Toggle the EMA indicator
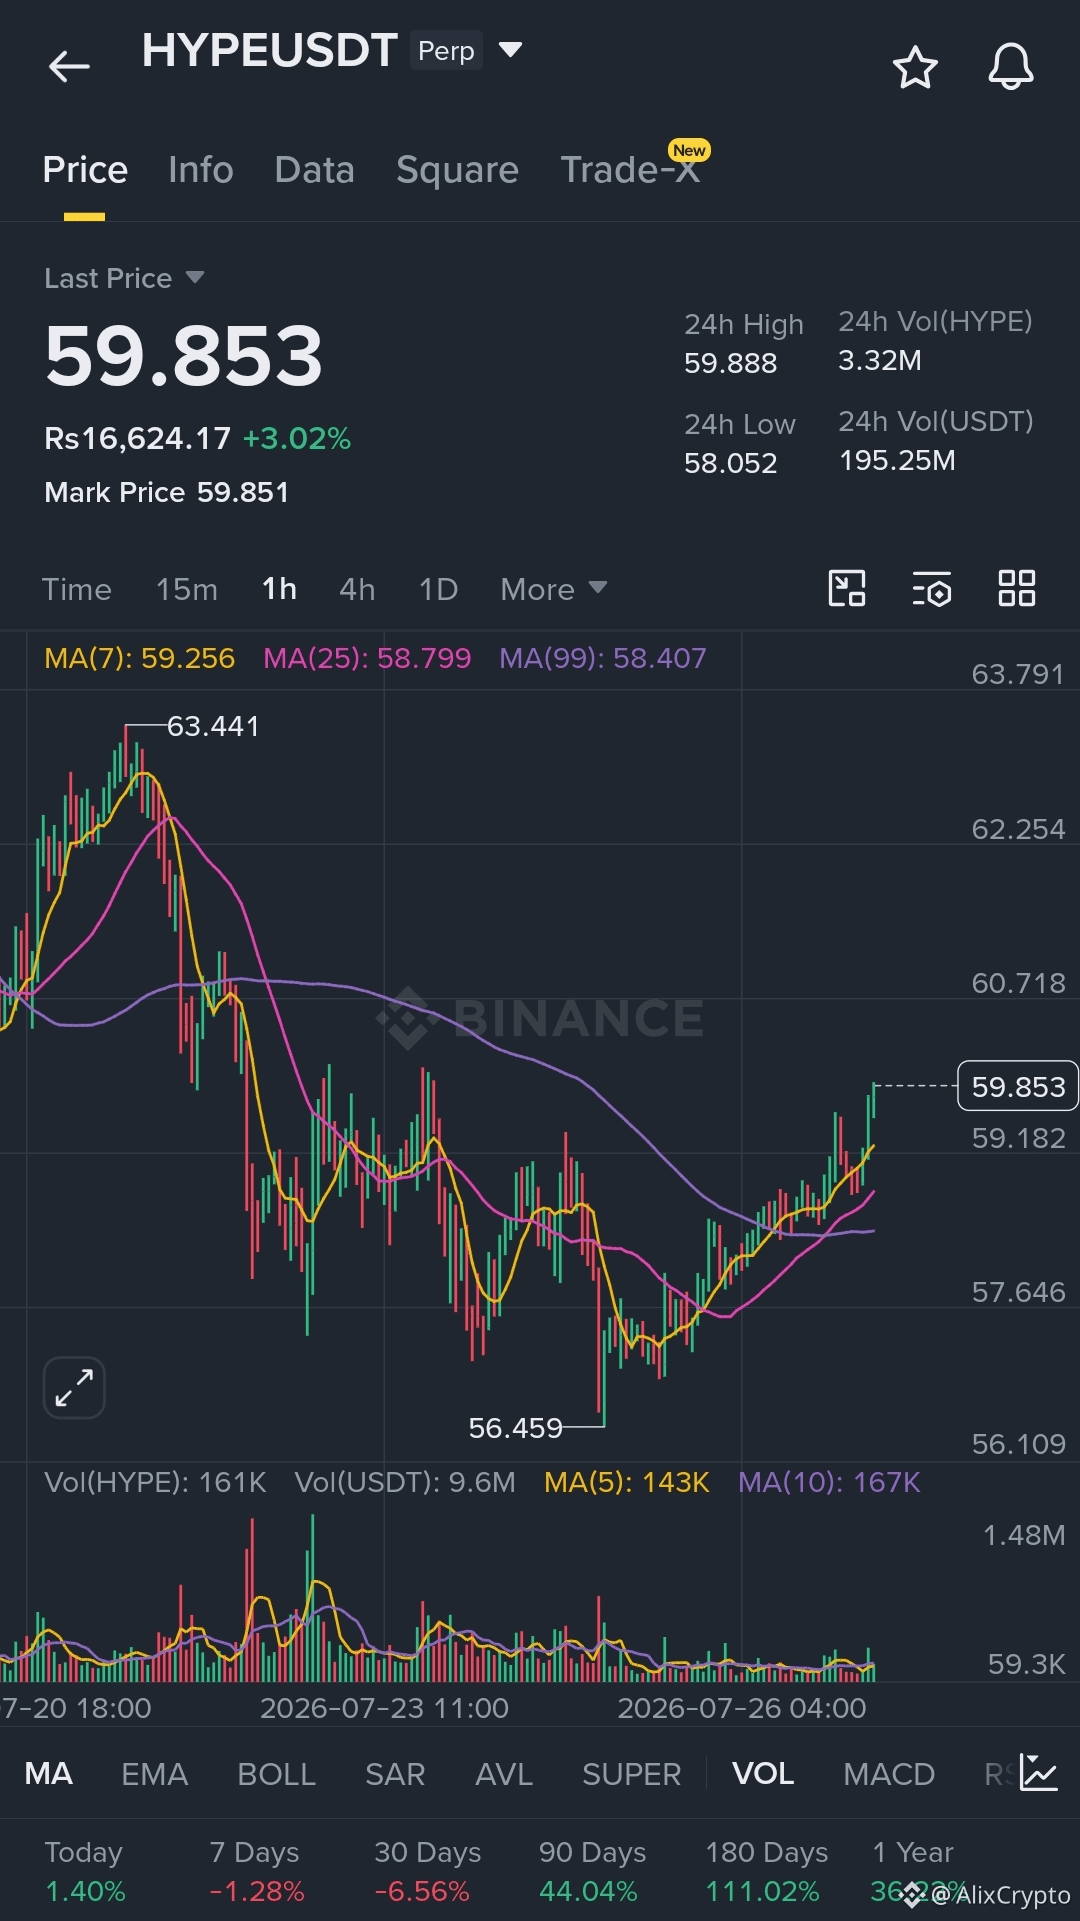Image resolution: width=1080 pixels, height=1921 pixels. tap(154, 1773)
